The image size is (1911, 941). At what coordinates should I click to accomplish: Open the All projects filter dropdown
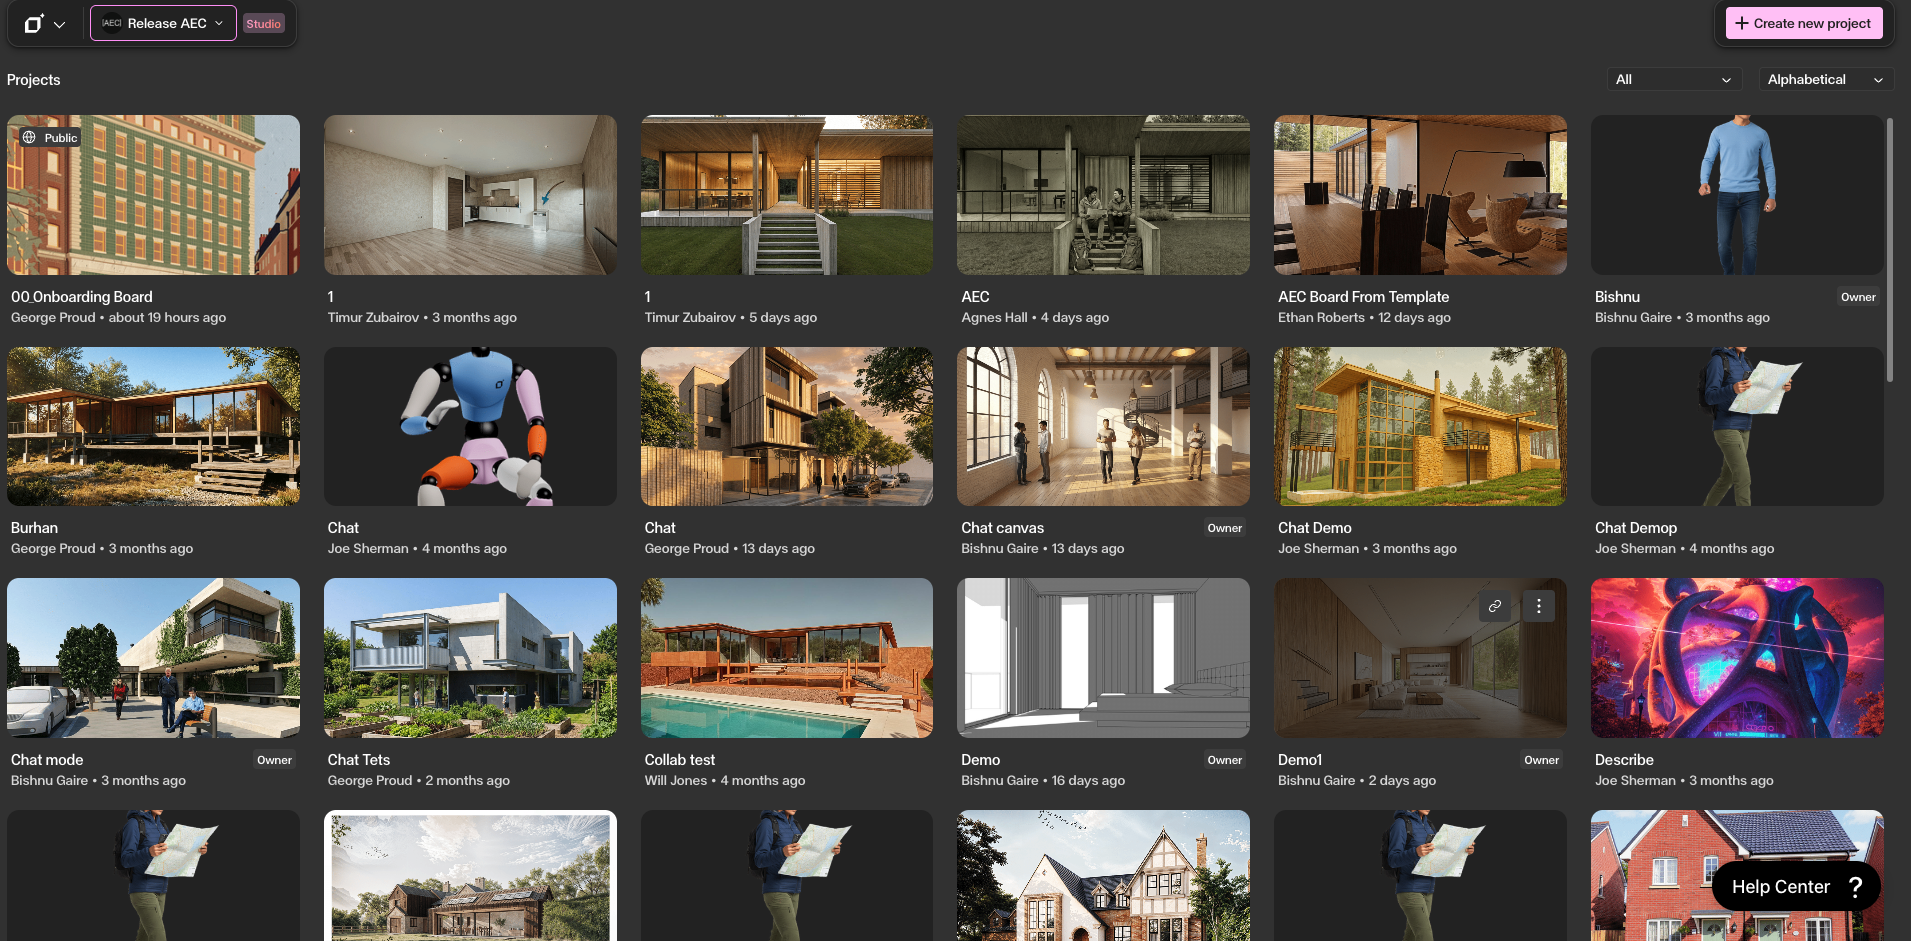tap(1673, 79)
